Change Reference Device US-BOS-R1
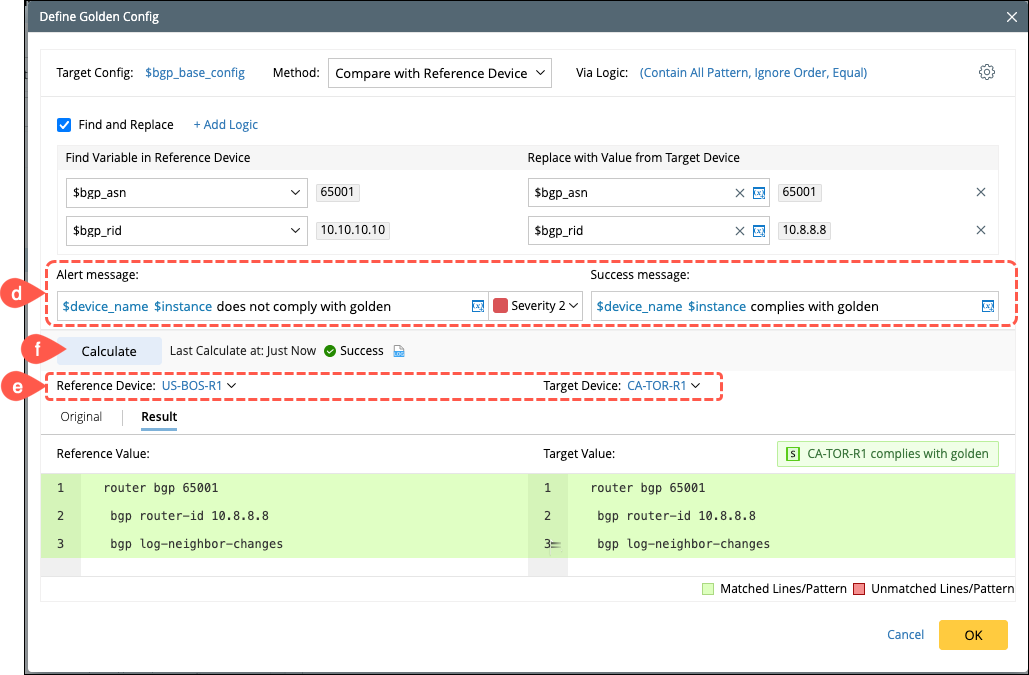Image resolution: width=1029 pixels, height=675 pixels. [198, 385]
